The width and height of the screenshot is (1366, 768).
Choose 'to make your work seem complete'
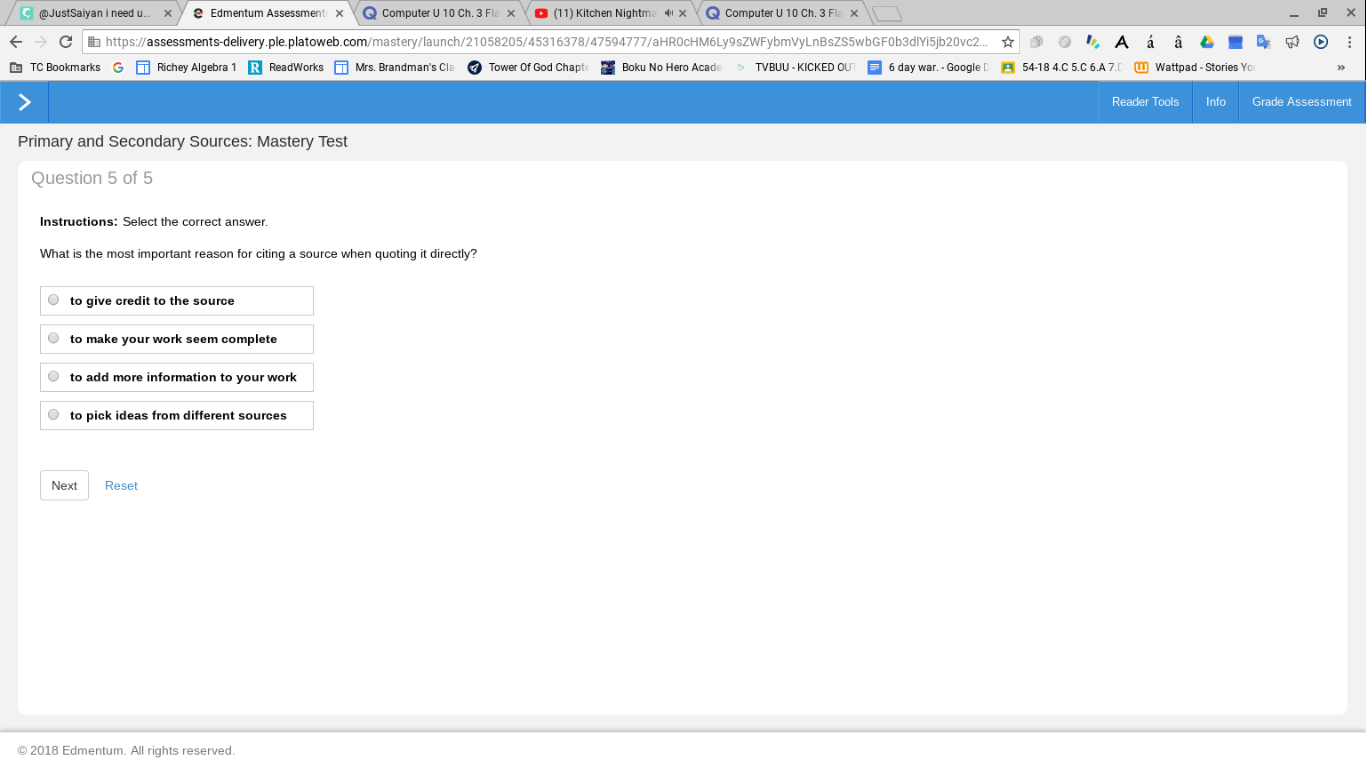coord(177,339)
